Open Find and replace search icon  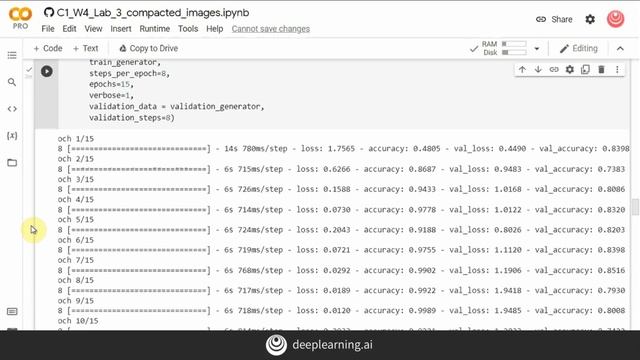point(12,82)
